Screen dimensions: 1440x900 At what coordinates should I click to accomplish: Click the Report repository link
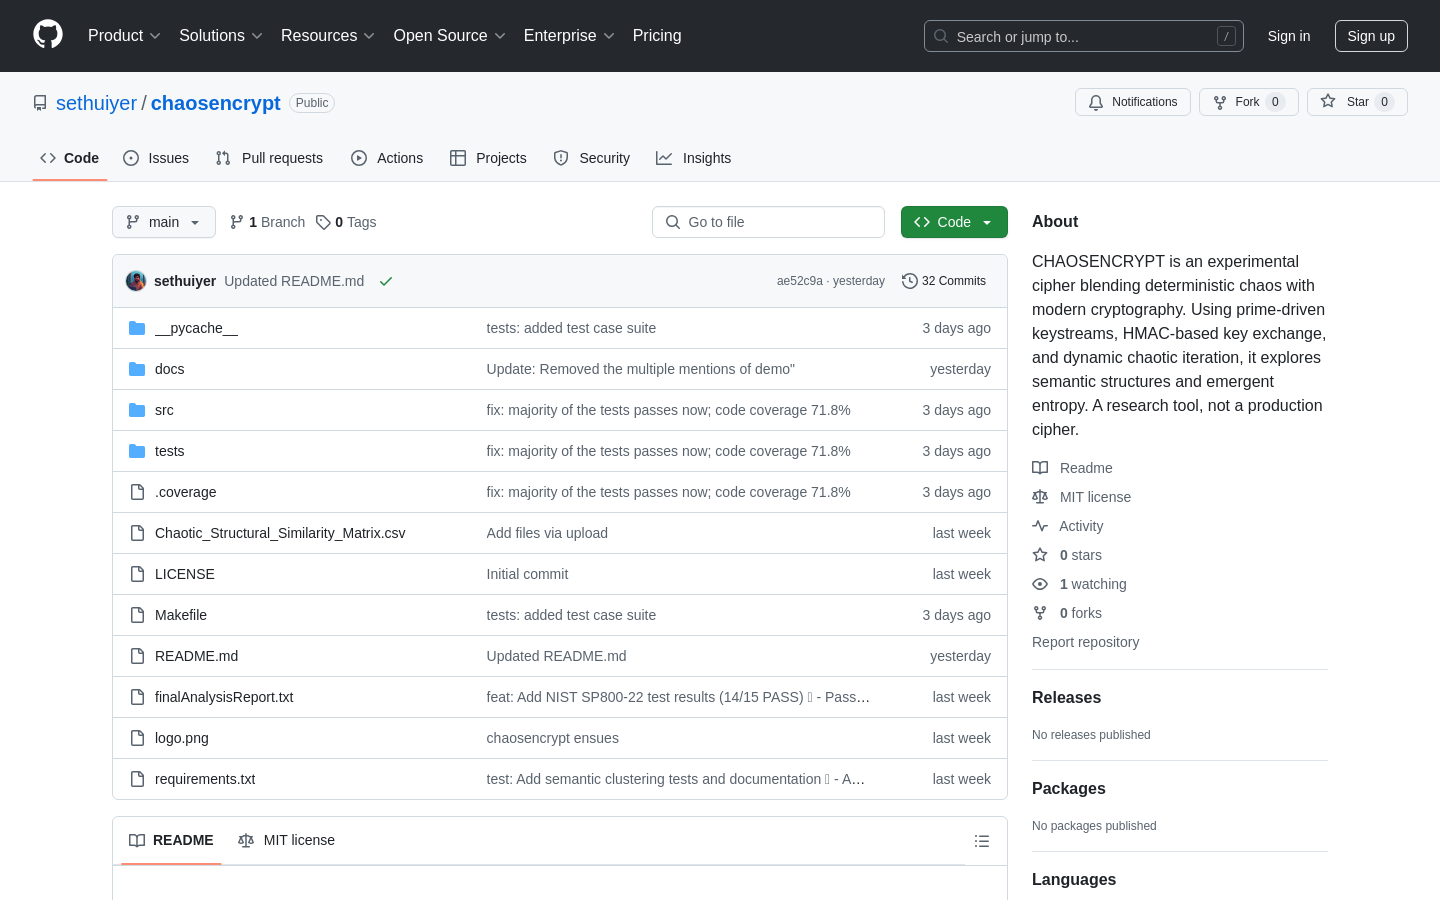(x=1085, y=642)
